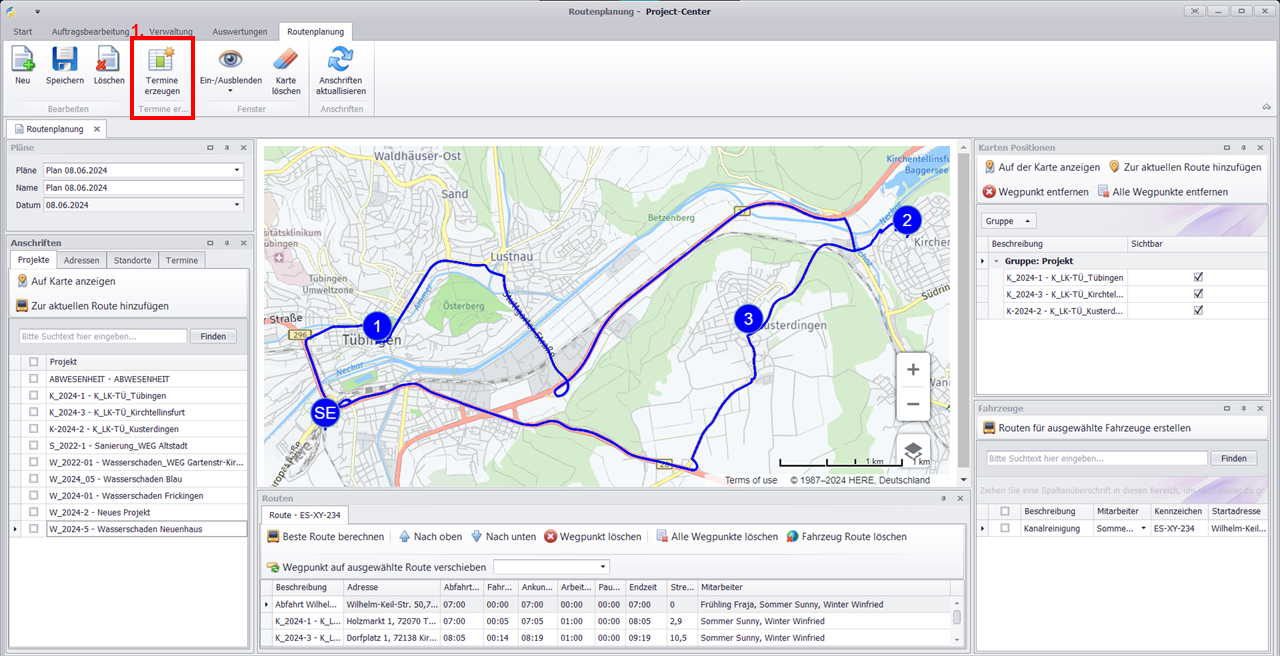Click Beste Route berechnen button
This screenshot has width=1280, height=656.
[x=325, y=537]
